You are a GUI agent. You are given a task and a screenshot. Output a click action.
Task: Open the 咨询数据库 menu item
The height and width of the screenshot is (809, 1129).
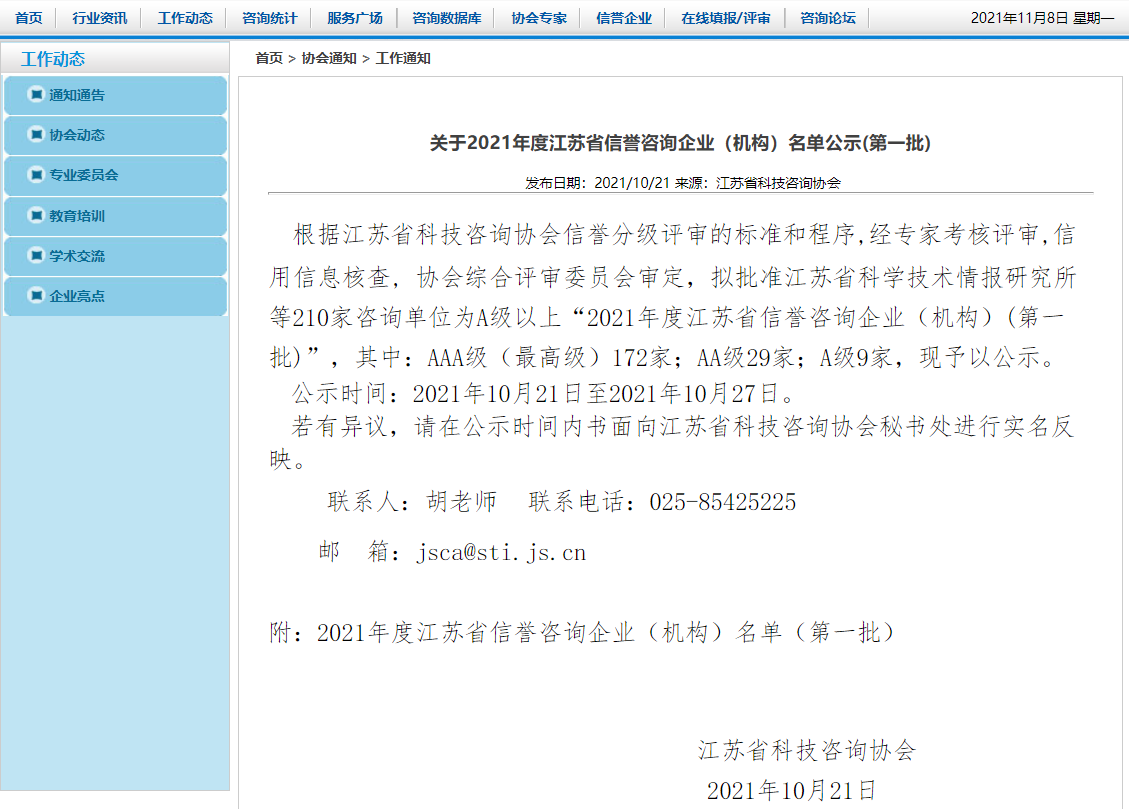[x=447, y=18]
